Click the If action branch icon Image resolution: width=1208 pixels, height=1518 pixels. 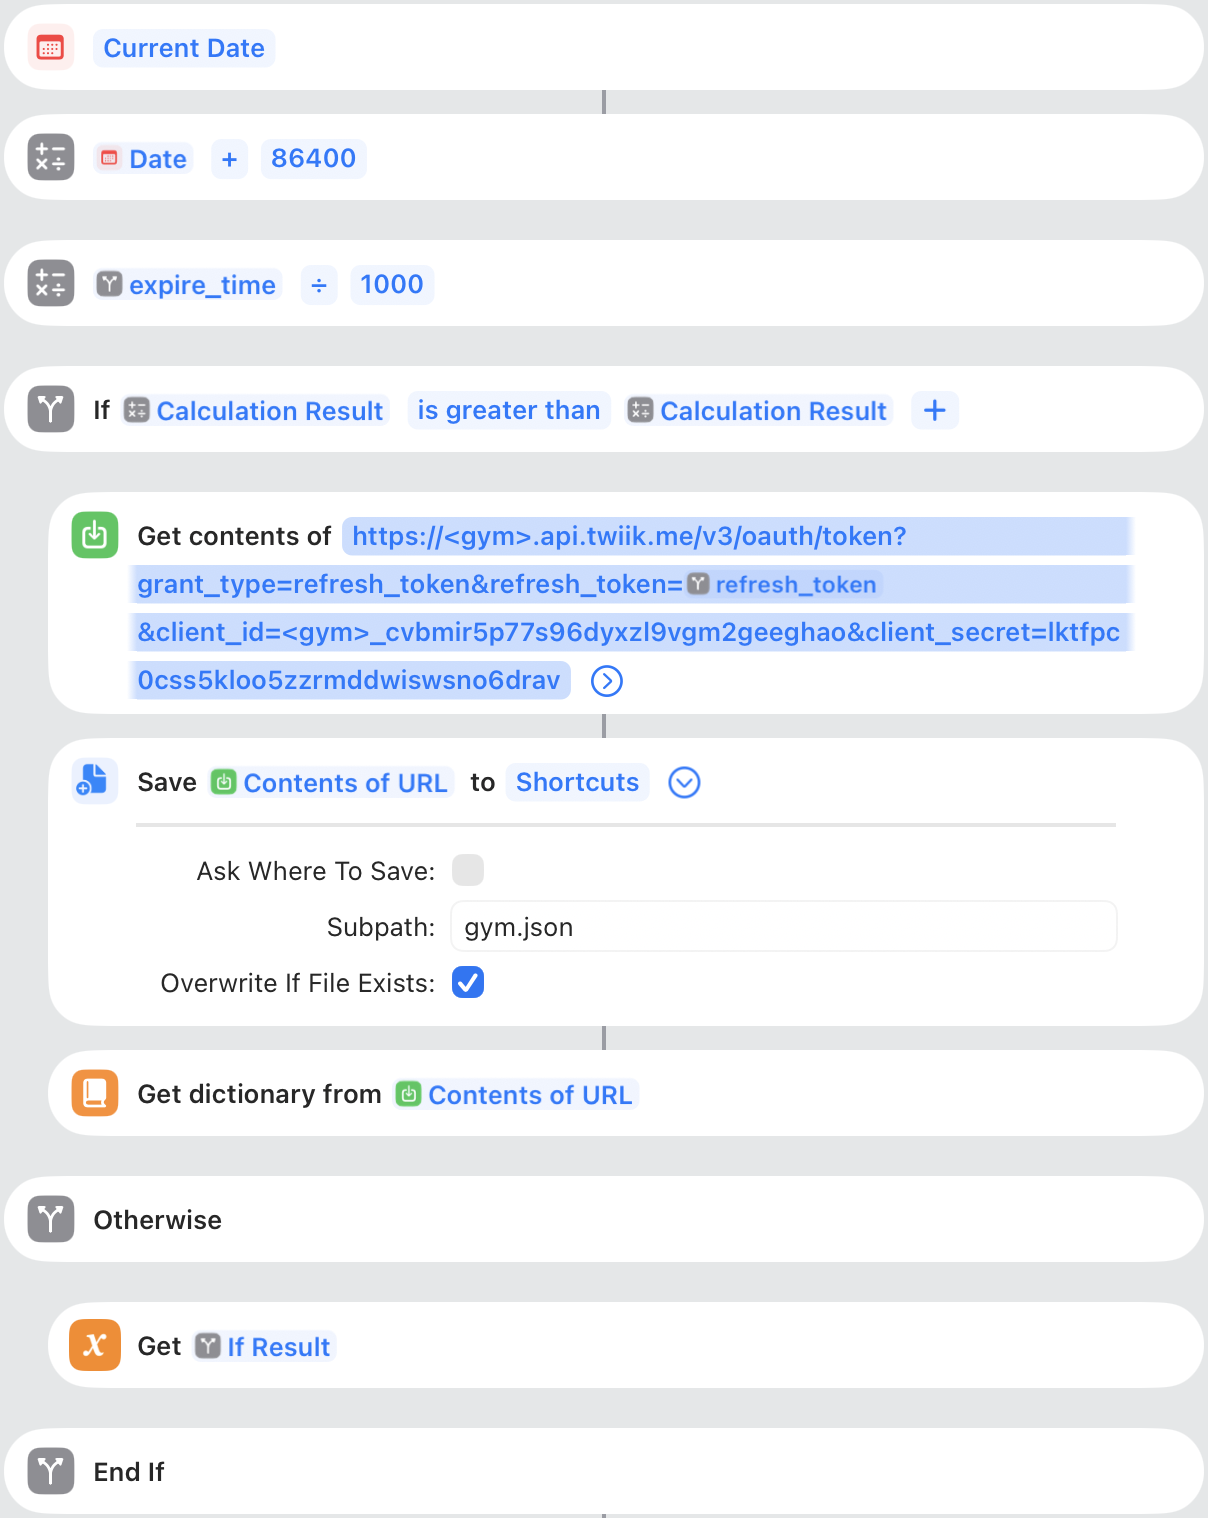(x=50, y=409)
